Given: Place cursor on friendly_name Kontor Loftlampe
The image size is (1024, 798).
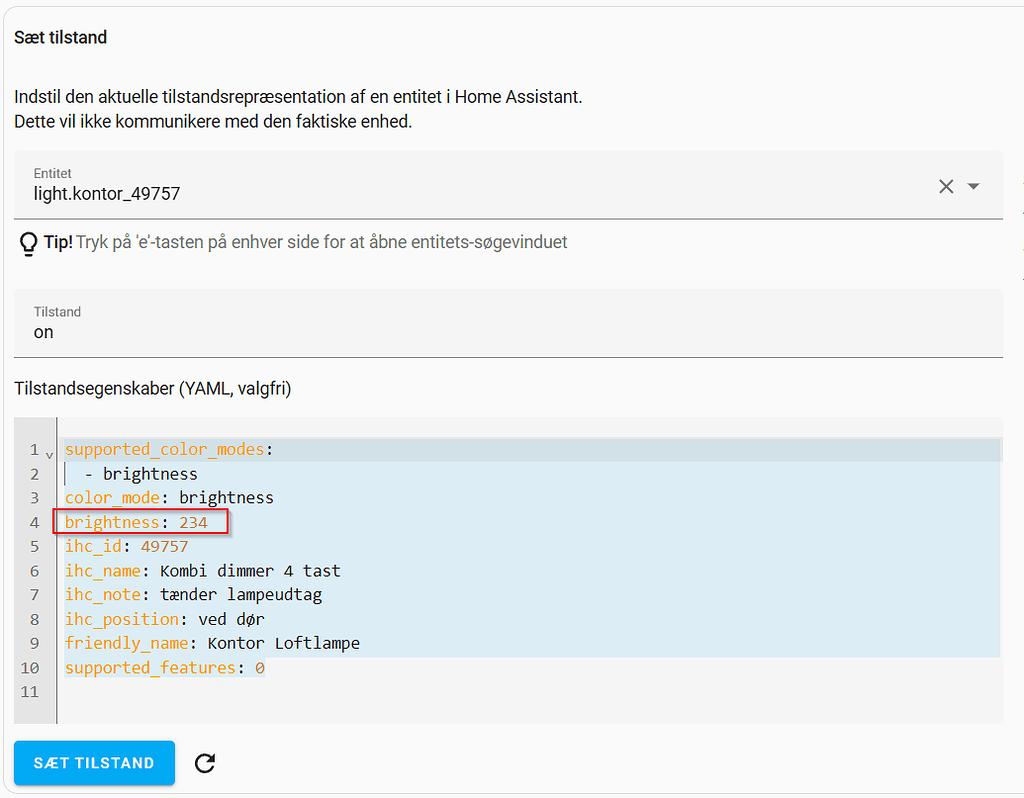Looking at the screenshot, I should [212, 643].
